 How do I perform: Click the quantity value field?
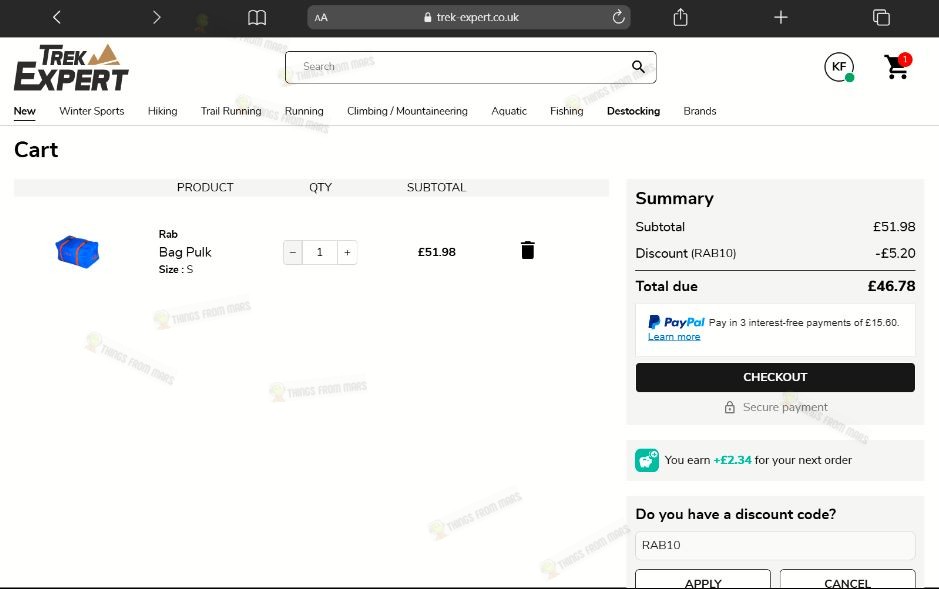pyautogui.click(x=320, y=253)
